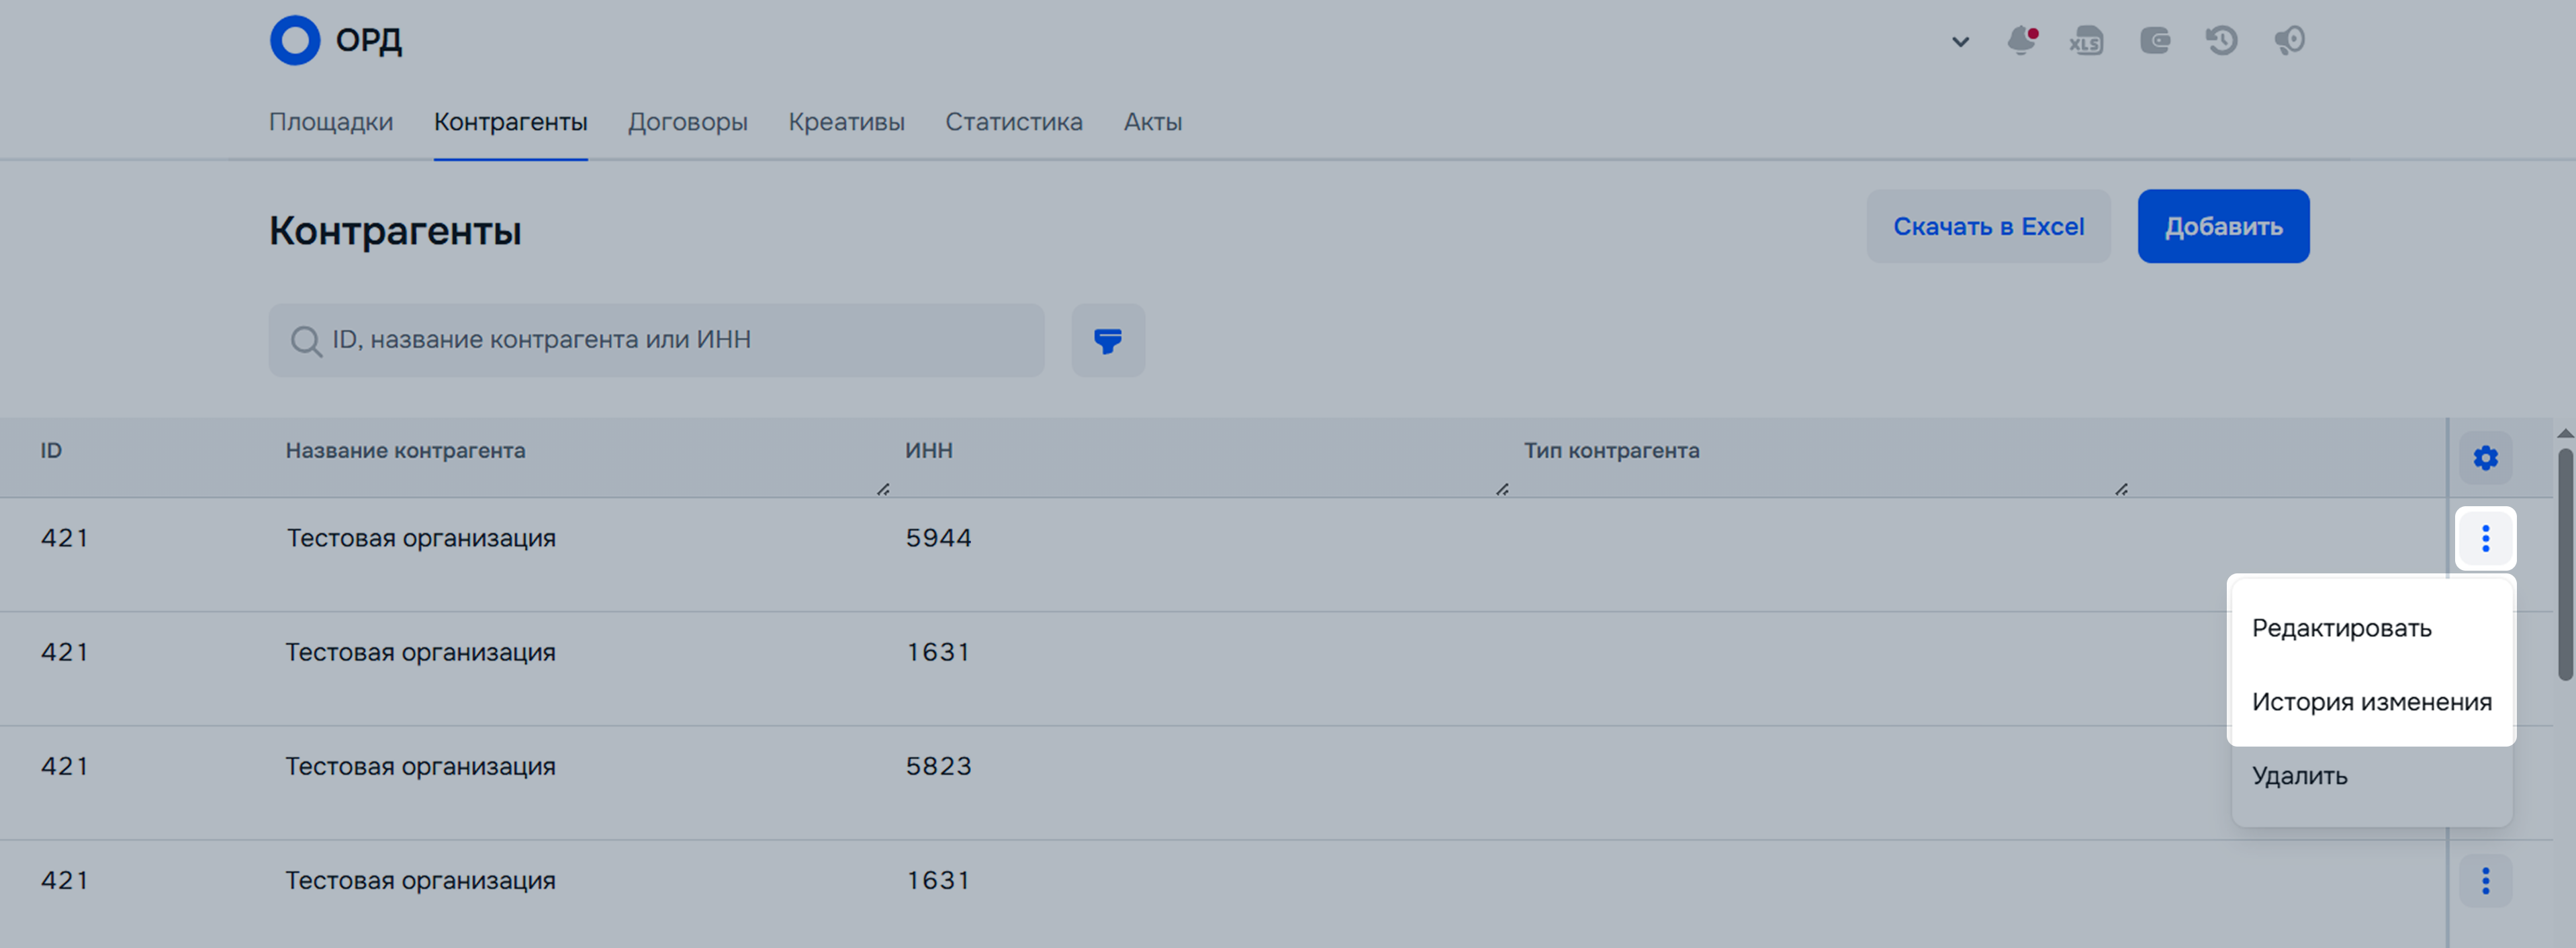The height and width of the screenshot is (948, 2576).
Task: Switch to the Договоры tab
Action: [687, 122]
